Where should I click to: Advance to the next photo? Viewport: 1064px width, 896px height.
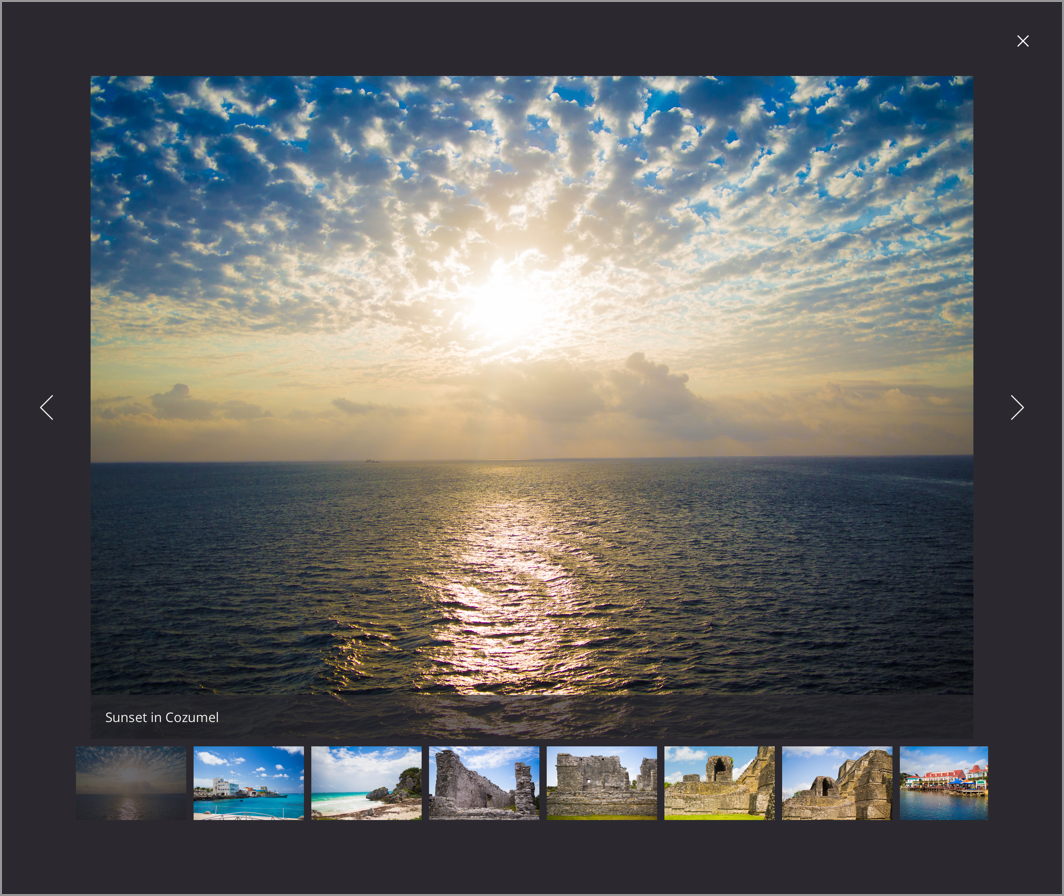coord(1016,407)
